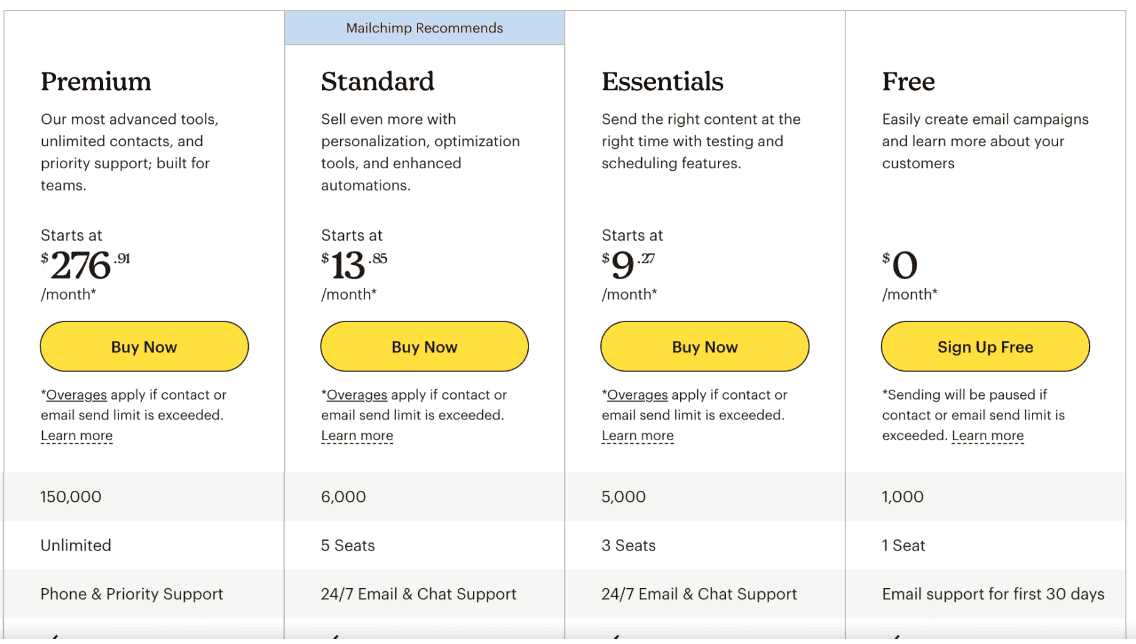Click Buy Now for the Premium plan
This screenshot has width=1136, height=644.
click(144, 346)
